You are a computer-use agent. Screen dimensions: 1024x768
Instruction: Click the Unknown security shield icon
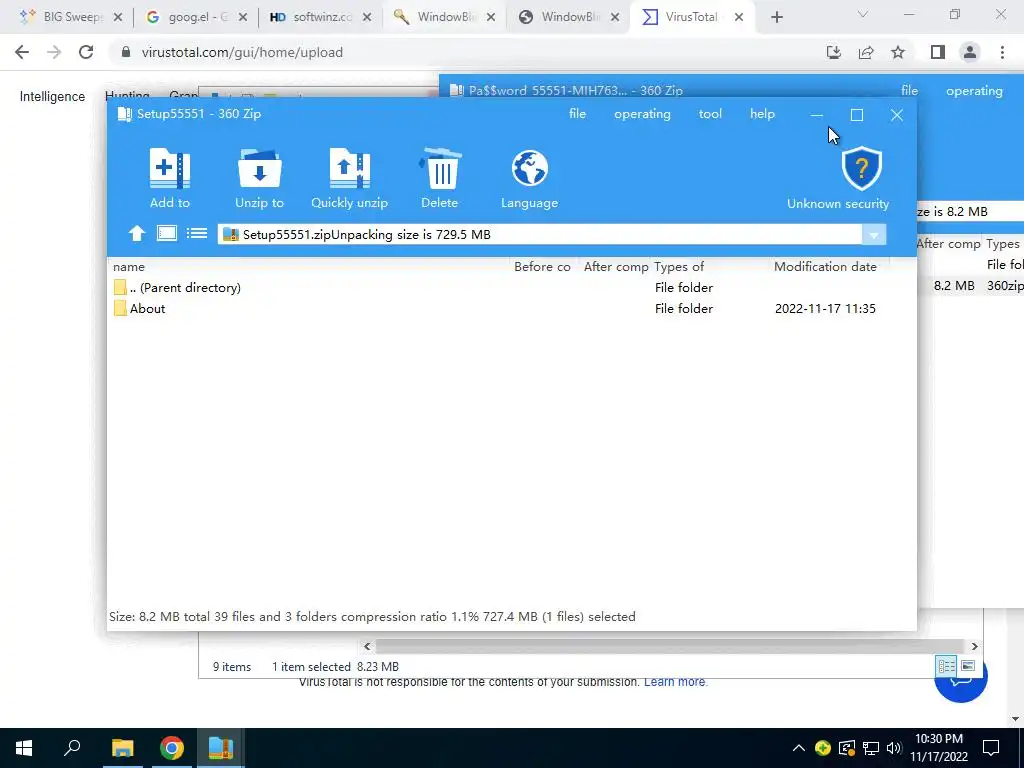coord(861,168)
